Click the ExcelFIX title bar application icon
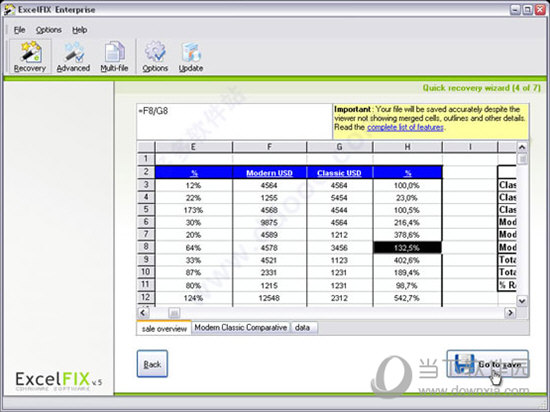550x412 pixels. [x=9, y=9]
